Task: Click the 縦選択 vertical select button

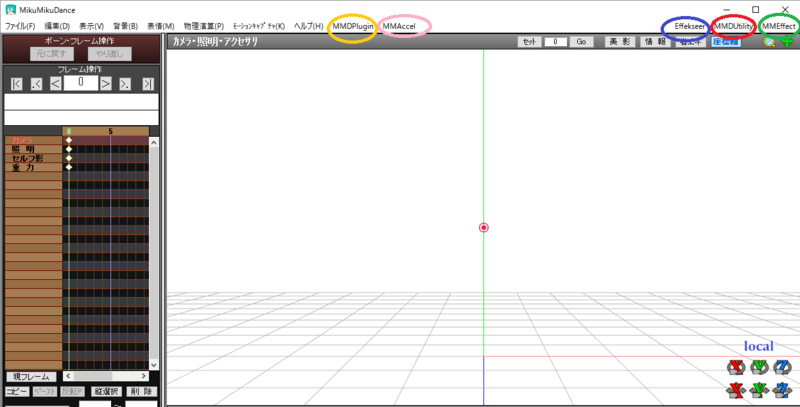Action: click(106, 392)
